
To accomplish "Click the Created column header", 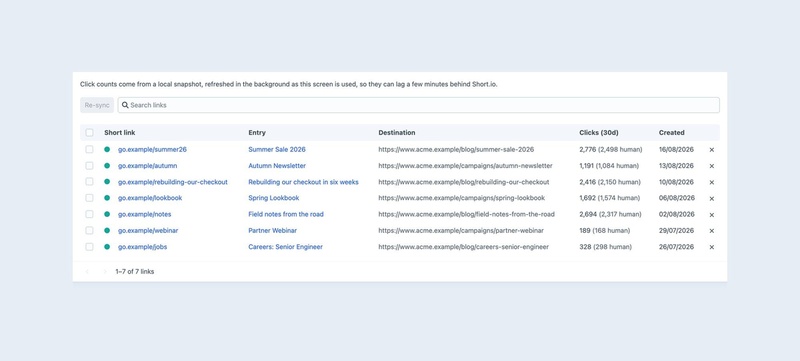I will (x=671, y=133).
